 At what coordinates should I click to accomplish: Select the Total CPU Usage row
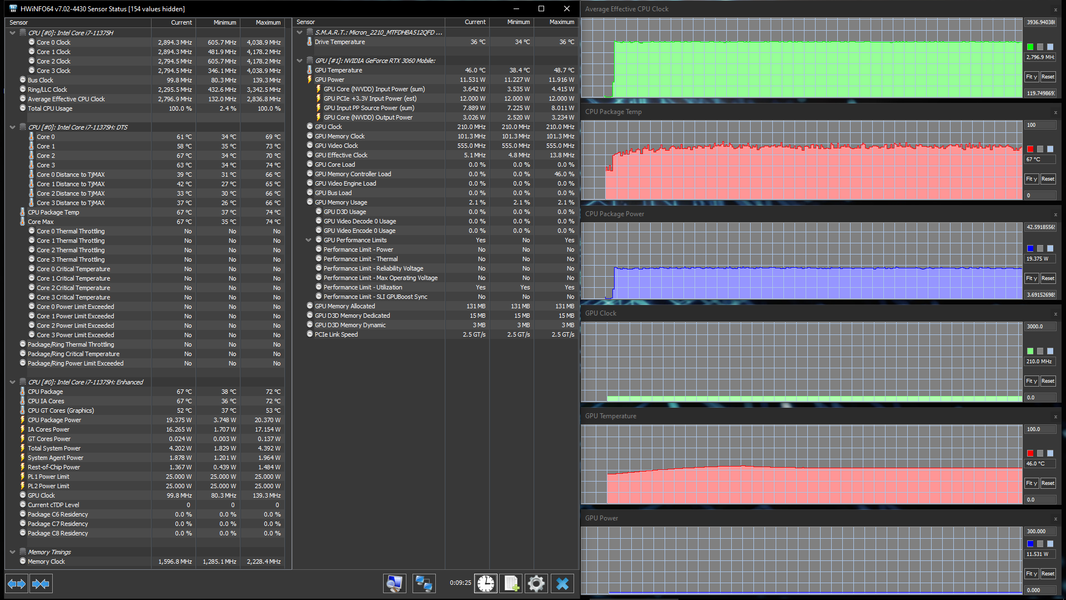tap(146, 108)
